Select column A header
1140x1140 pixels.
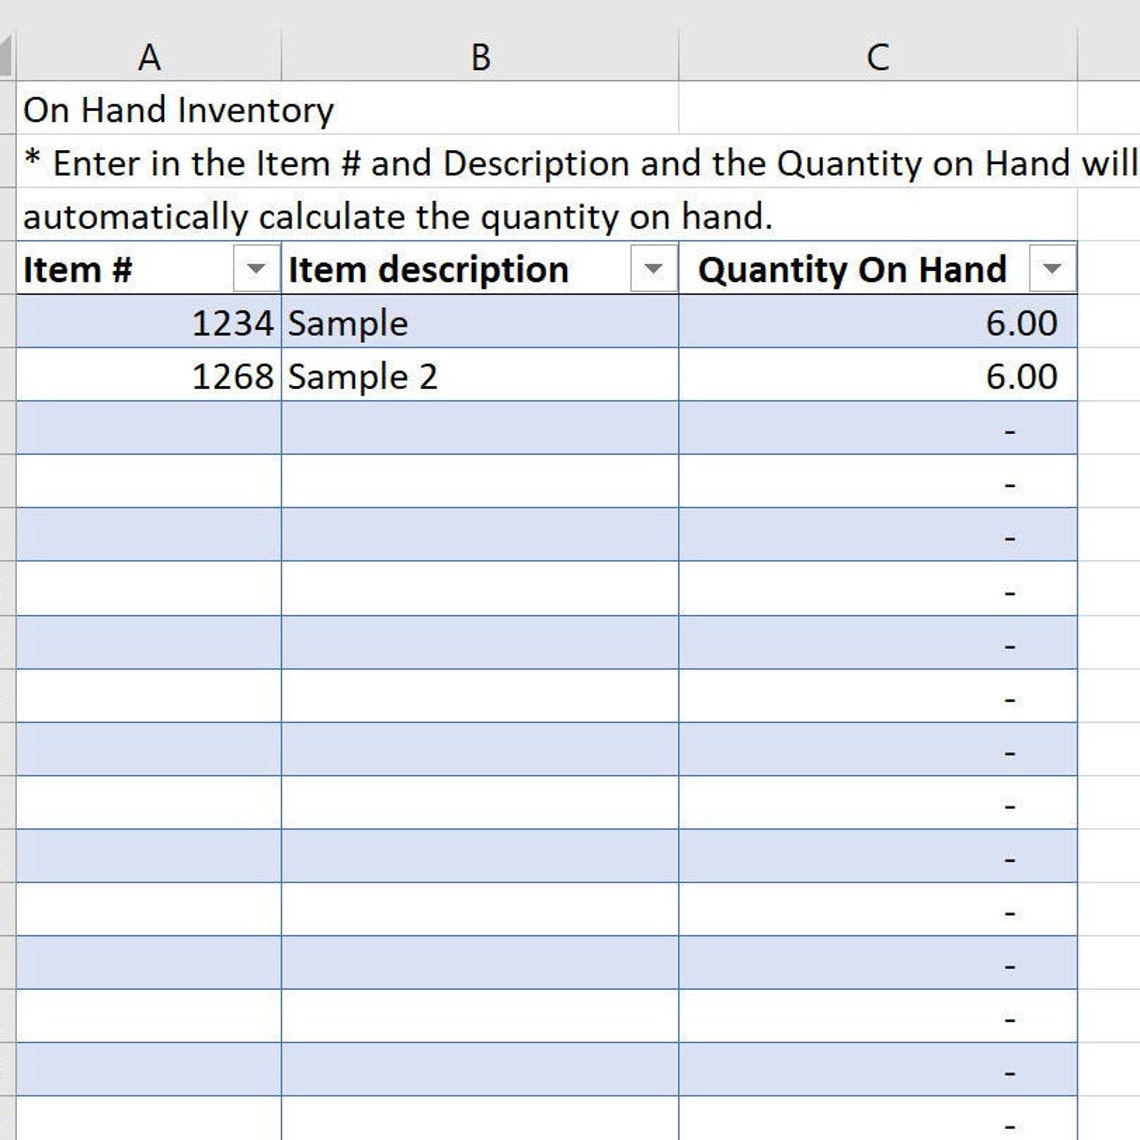point(148,57)
